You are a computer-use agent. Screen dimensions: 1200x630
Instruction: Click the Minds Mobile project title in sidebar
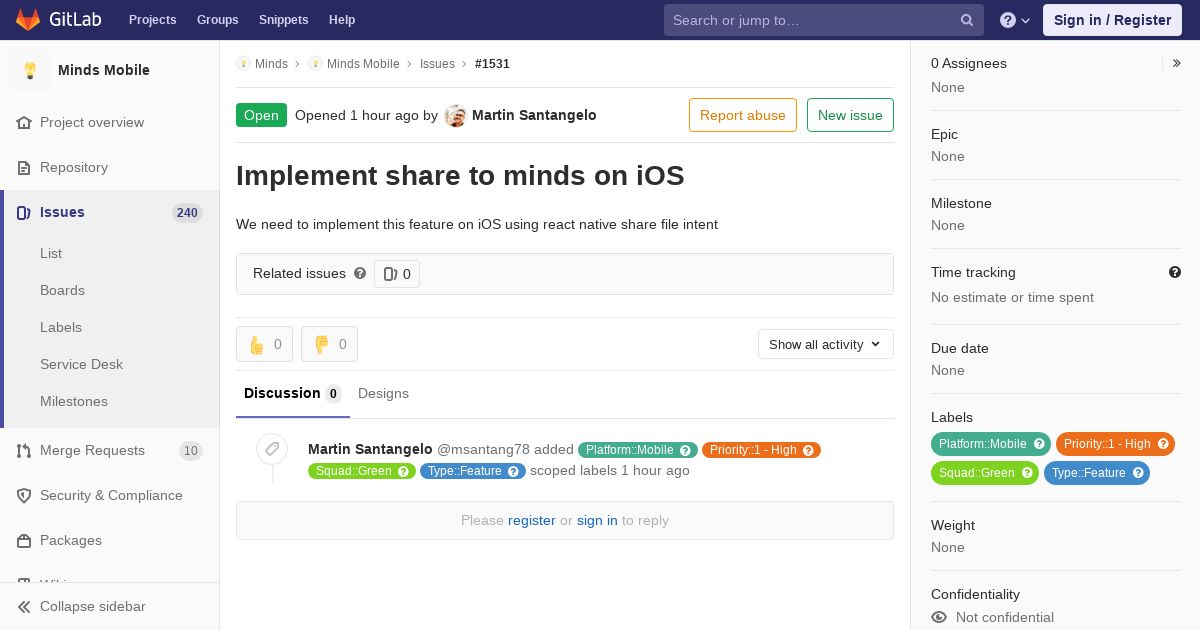104,70
